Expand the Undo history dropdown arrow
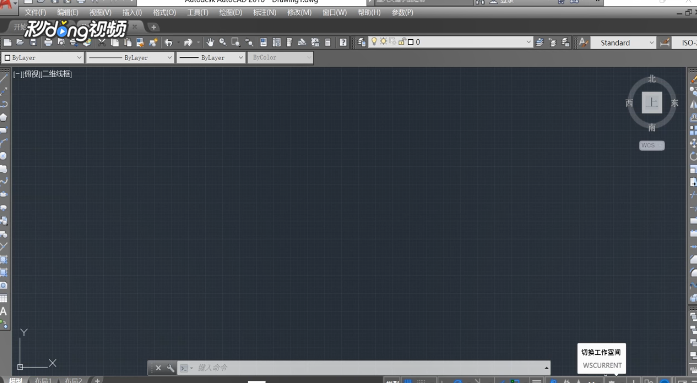The width and height of the screenshot is (697, 383). pos(178,42)
